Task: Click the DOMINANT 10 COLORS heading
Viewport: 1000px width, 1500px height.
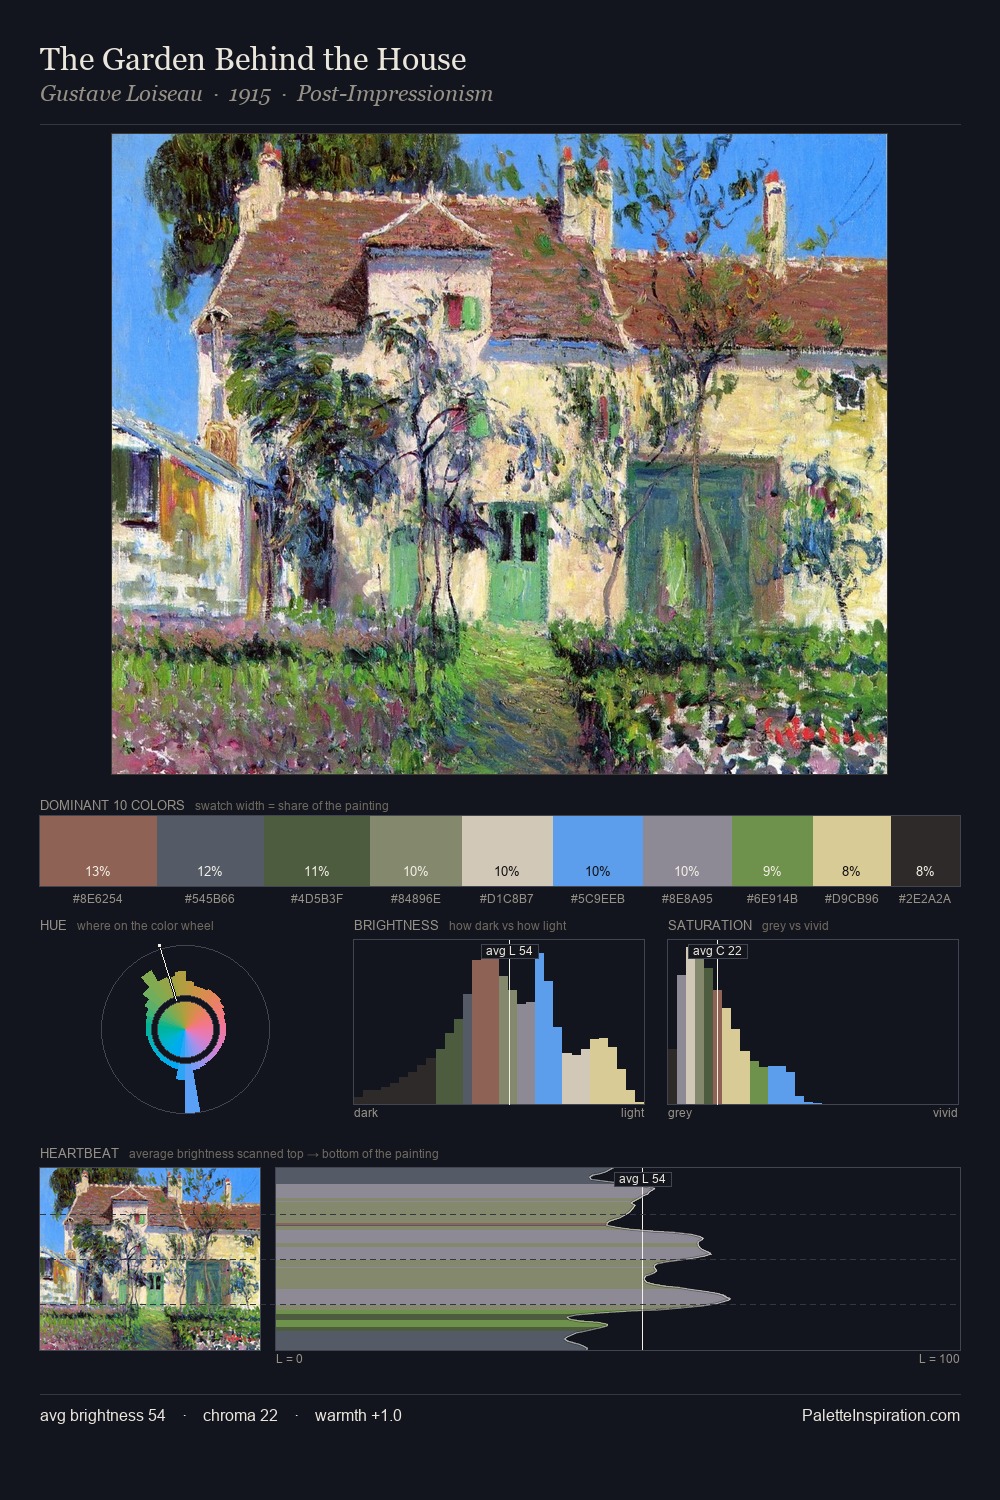Action: [x=112, y=805]
